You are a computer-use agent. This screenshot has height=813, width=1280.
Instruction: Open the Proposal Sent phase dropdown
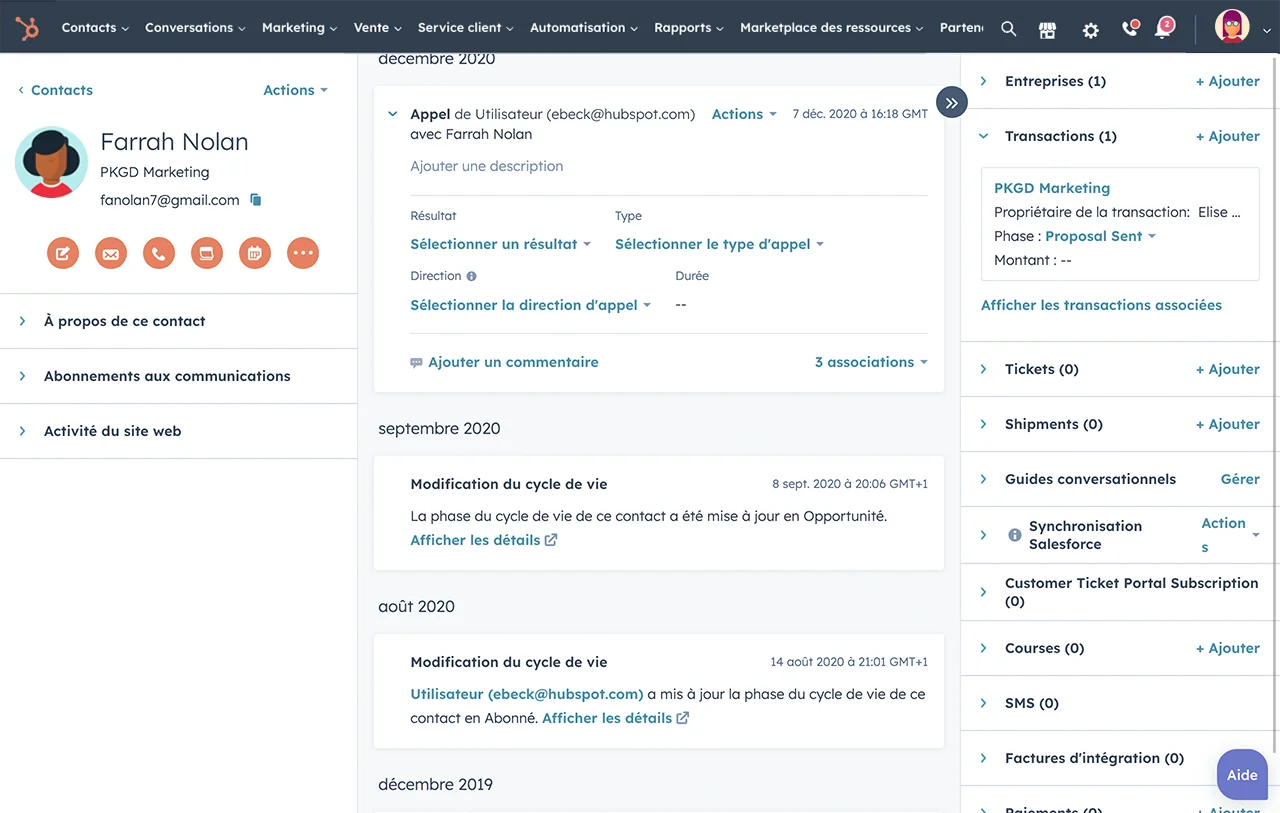(1100, 236)
